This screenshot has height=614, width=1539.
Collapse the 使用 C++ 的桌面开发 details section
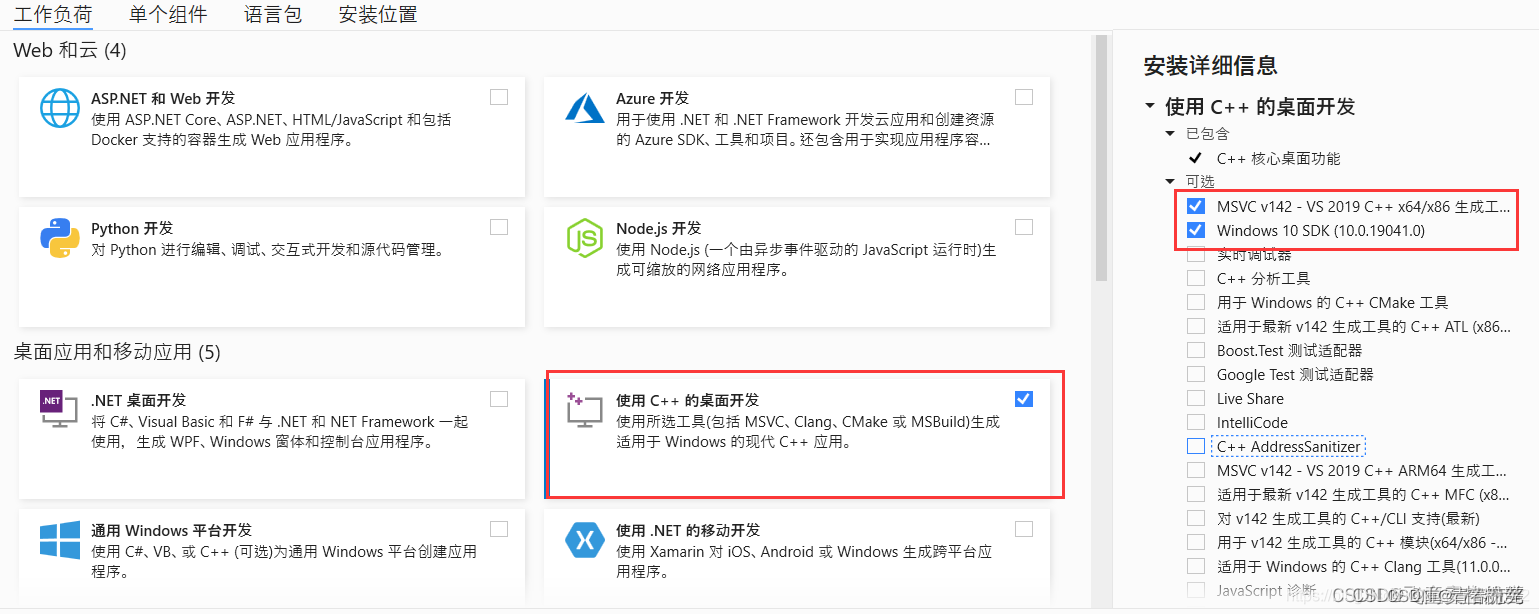[x=1150, y=106]
